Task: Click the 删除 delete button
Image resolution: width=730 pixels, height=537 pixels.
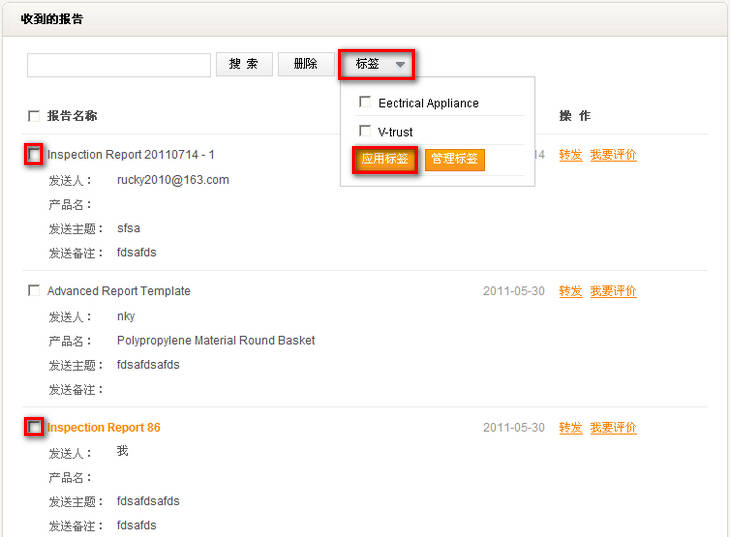Action: click(x=305, y=65)
